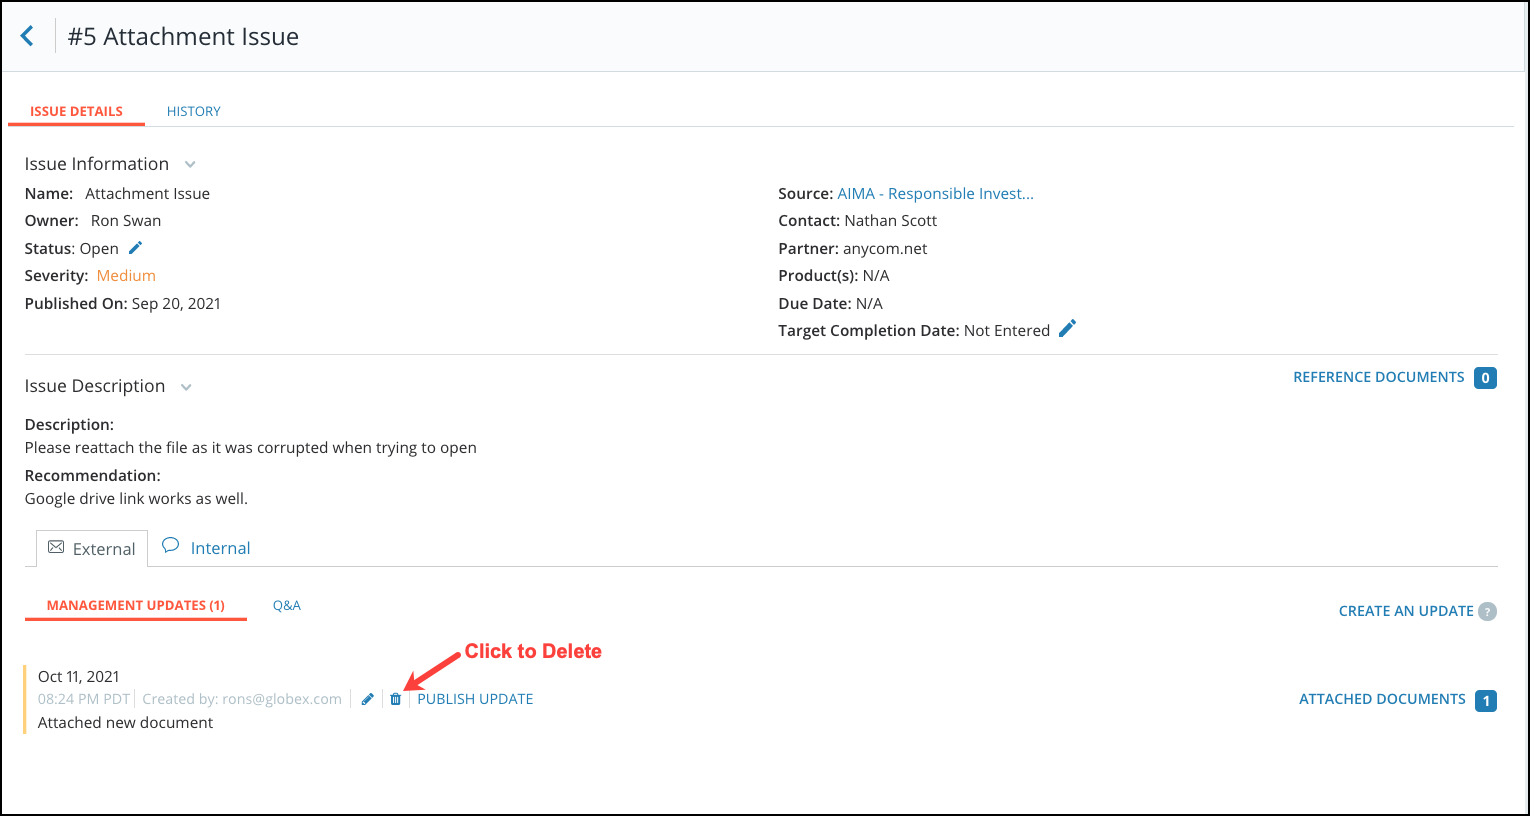1530x816 pixels.
Task: Click the Status value Open
Action: [x=99, y=248]
